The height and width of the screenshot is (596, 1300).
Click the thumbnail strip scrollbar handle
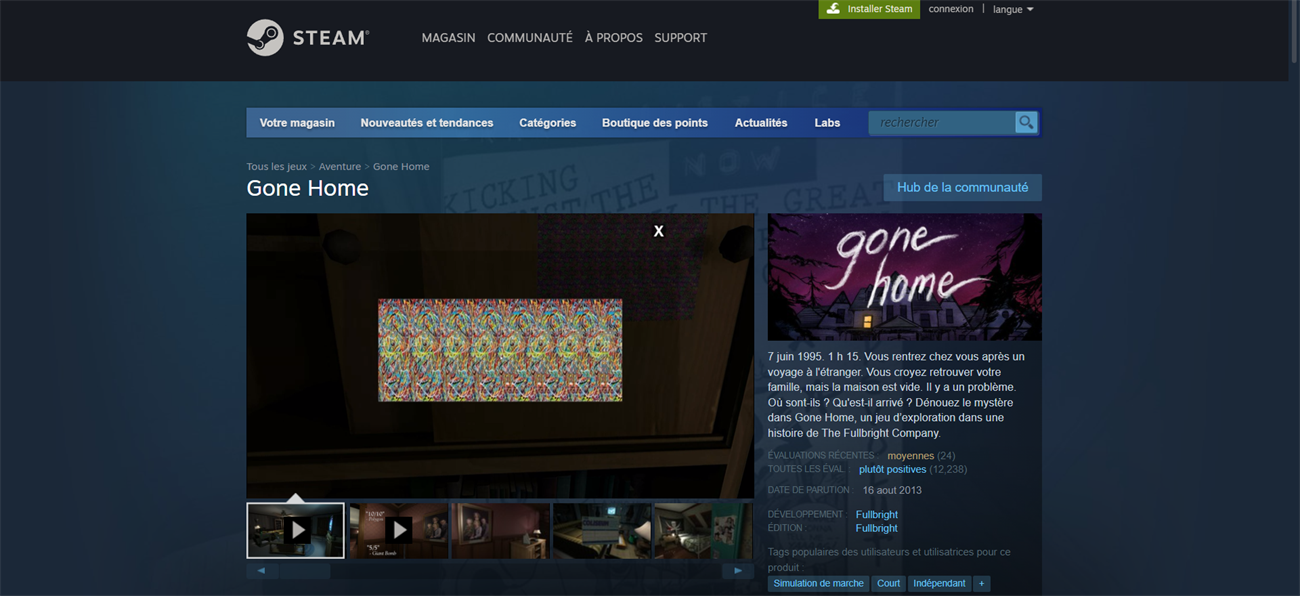tap(304, 571)
